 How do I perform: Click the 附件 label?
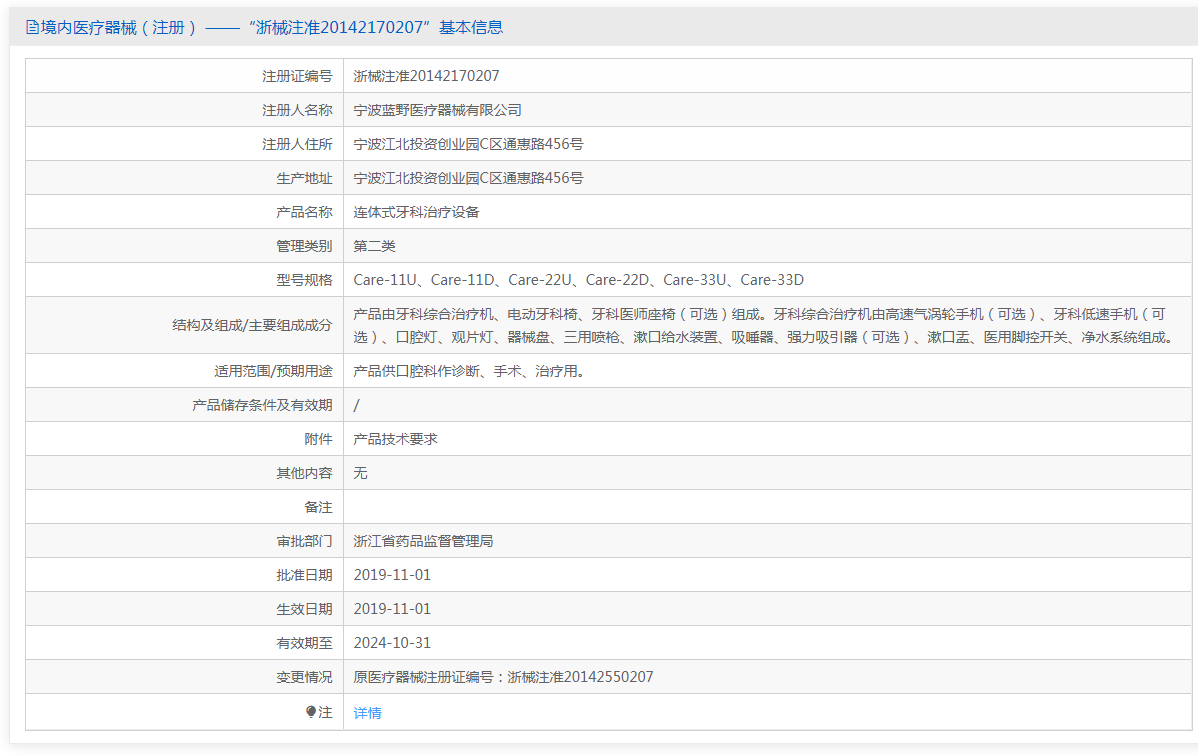[x=319, y=439]
